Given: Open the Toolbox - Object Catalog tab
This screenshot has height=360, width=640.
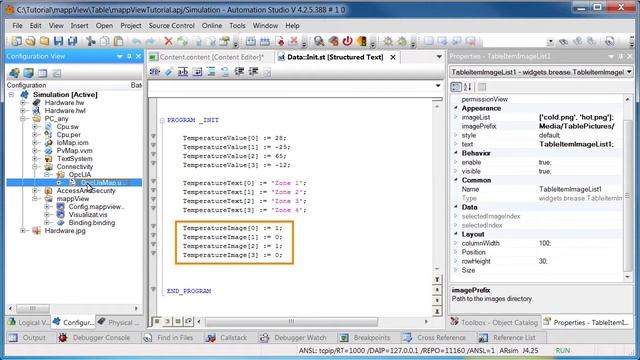Looking at the screenshot, I should (x=495, y=322).
